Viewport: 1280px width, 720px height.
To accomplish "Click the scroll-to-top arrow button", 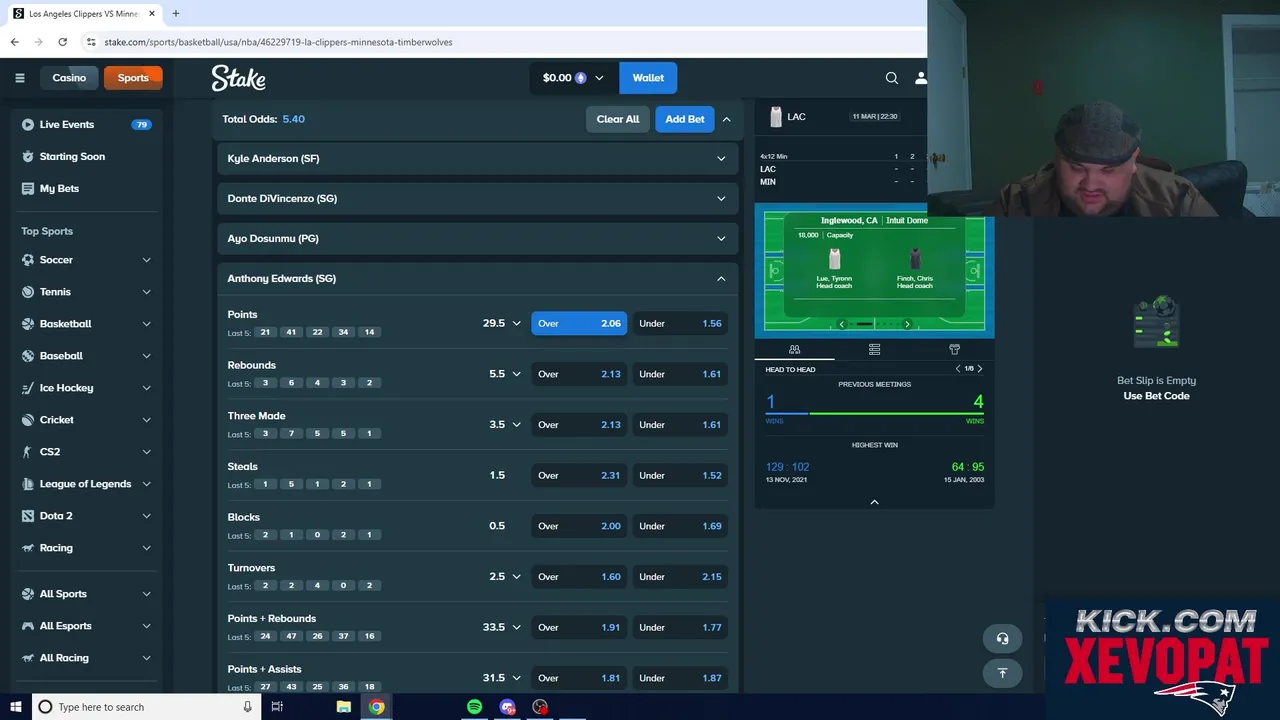I will point(1002,673).
